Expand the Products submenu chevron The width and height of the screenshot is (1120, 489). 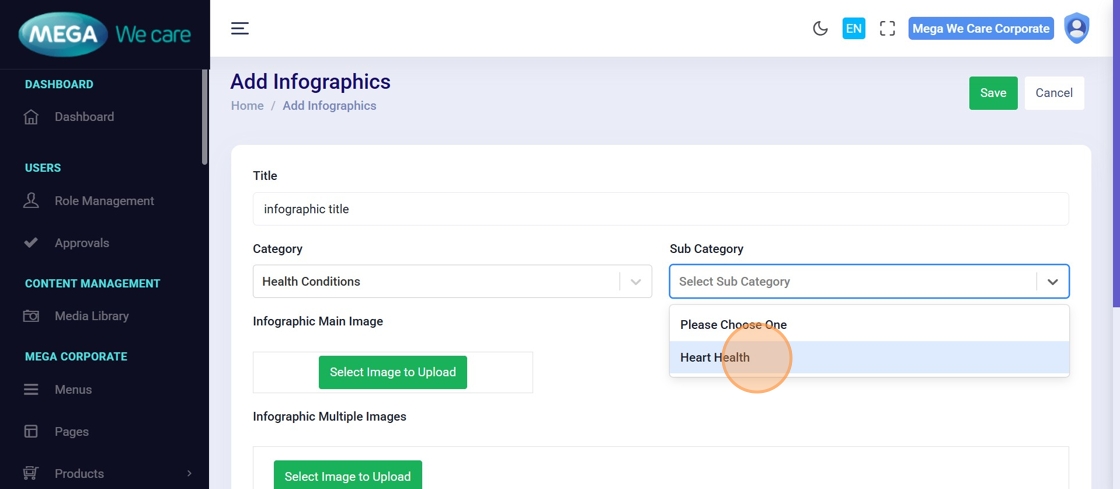[189, 474]
